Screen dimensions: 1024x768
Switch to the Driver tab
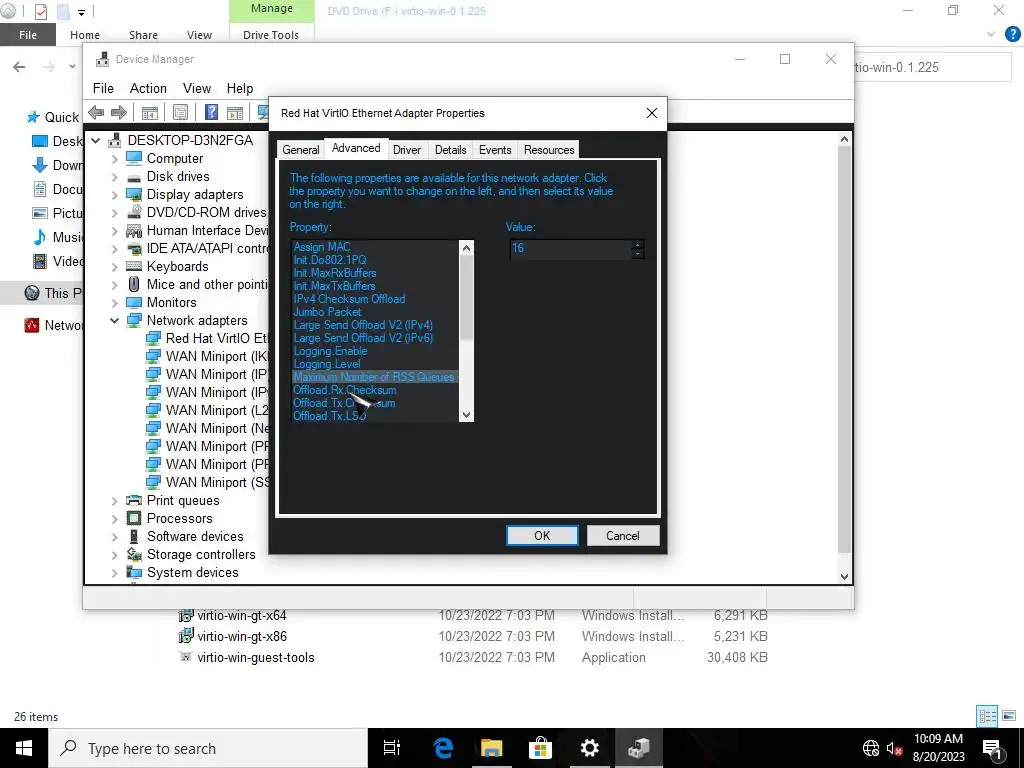406,150
